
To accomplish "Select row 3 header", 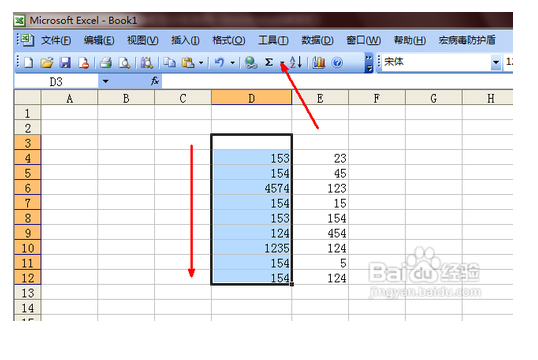I will pos(27,142).
